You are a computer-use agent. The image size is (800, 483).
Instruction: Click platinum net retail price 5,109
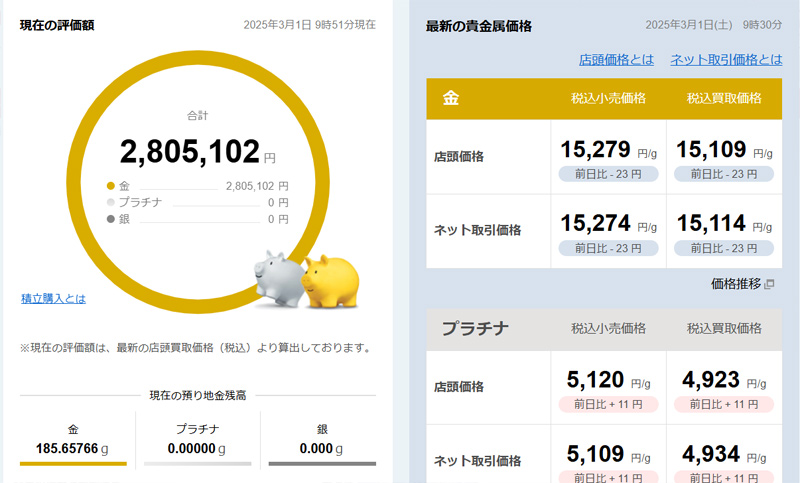(595, 453)
